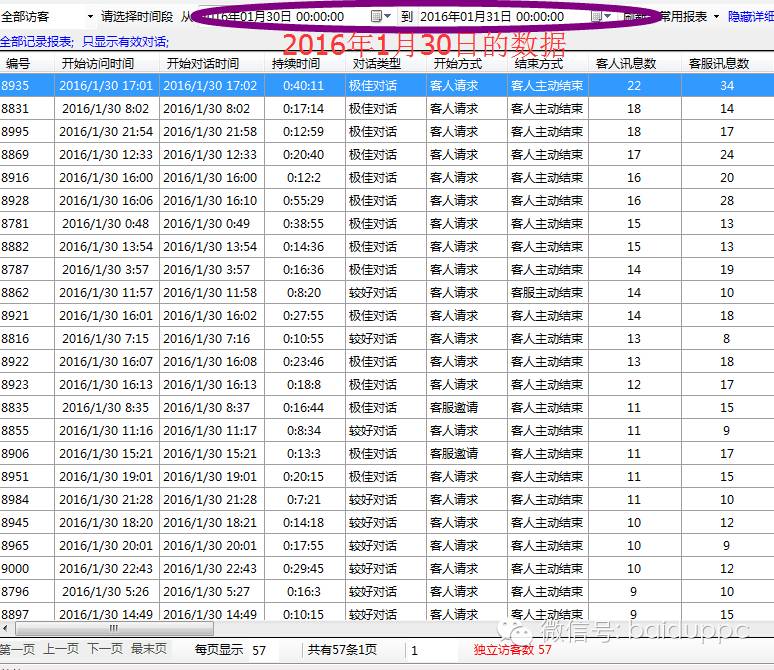Viewport: 774px width, 670px height.
Task: Open the end date calendar picker icon
Action: pyautogui.click(x=596, y=16)
